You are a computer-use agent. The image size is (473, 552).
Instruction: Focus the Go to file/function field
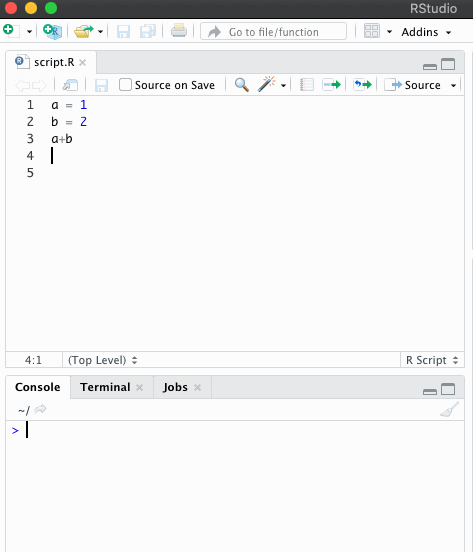pos(273,32)
